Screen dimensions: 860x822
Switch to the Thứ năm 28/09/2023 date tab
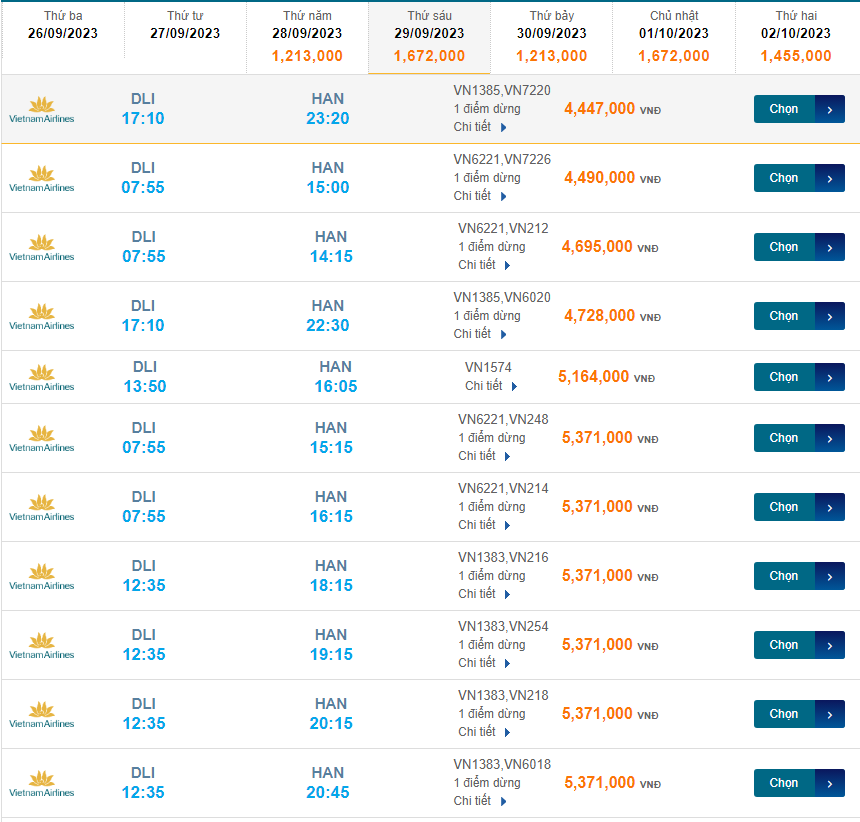[x=307, y=38]
